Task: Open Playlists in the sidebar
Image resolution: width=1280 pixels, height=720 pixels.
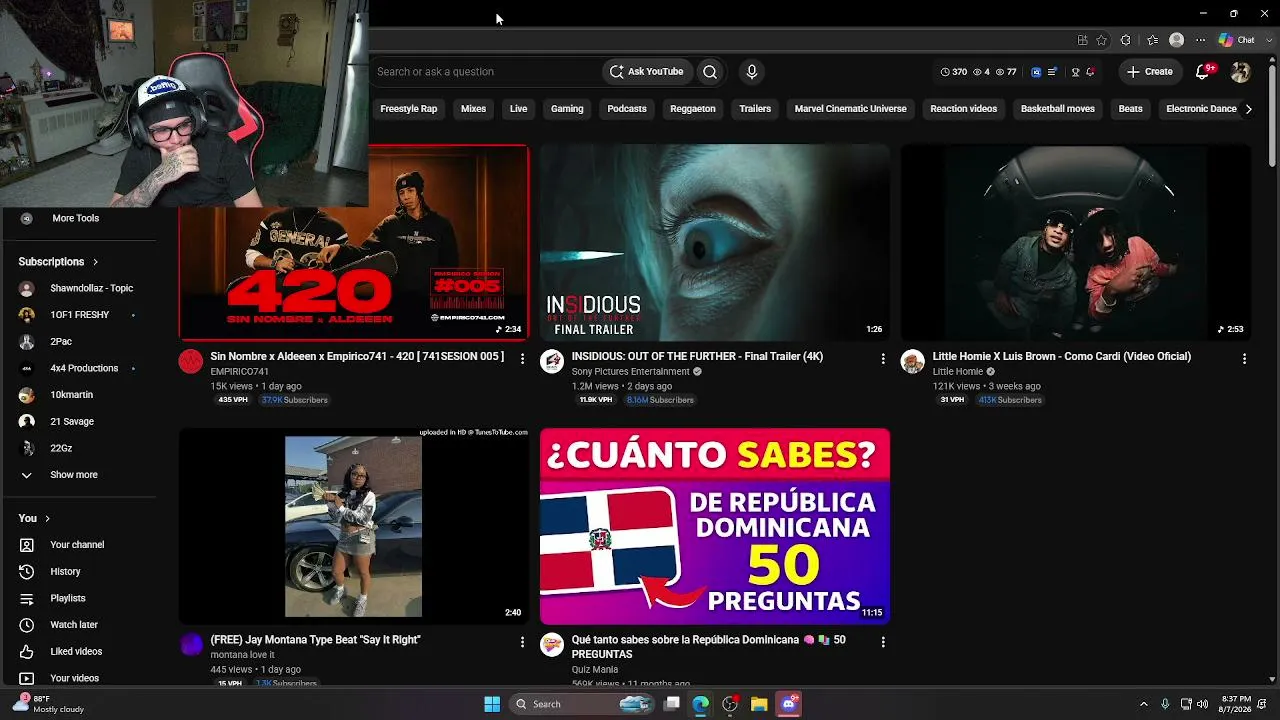Action: [68, 598]
